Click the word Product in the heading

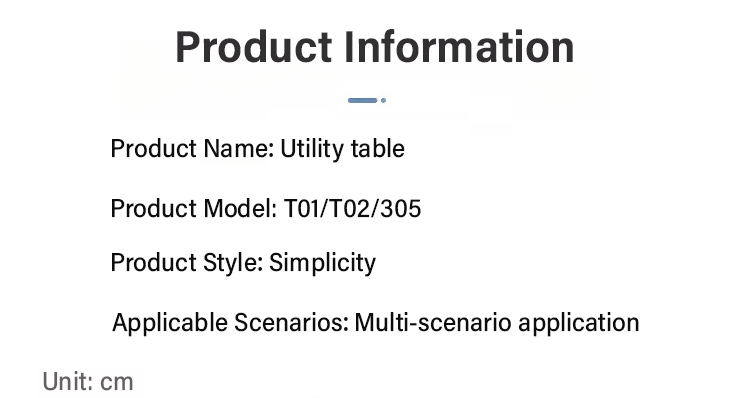pos(254,47)
